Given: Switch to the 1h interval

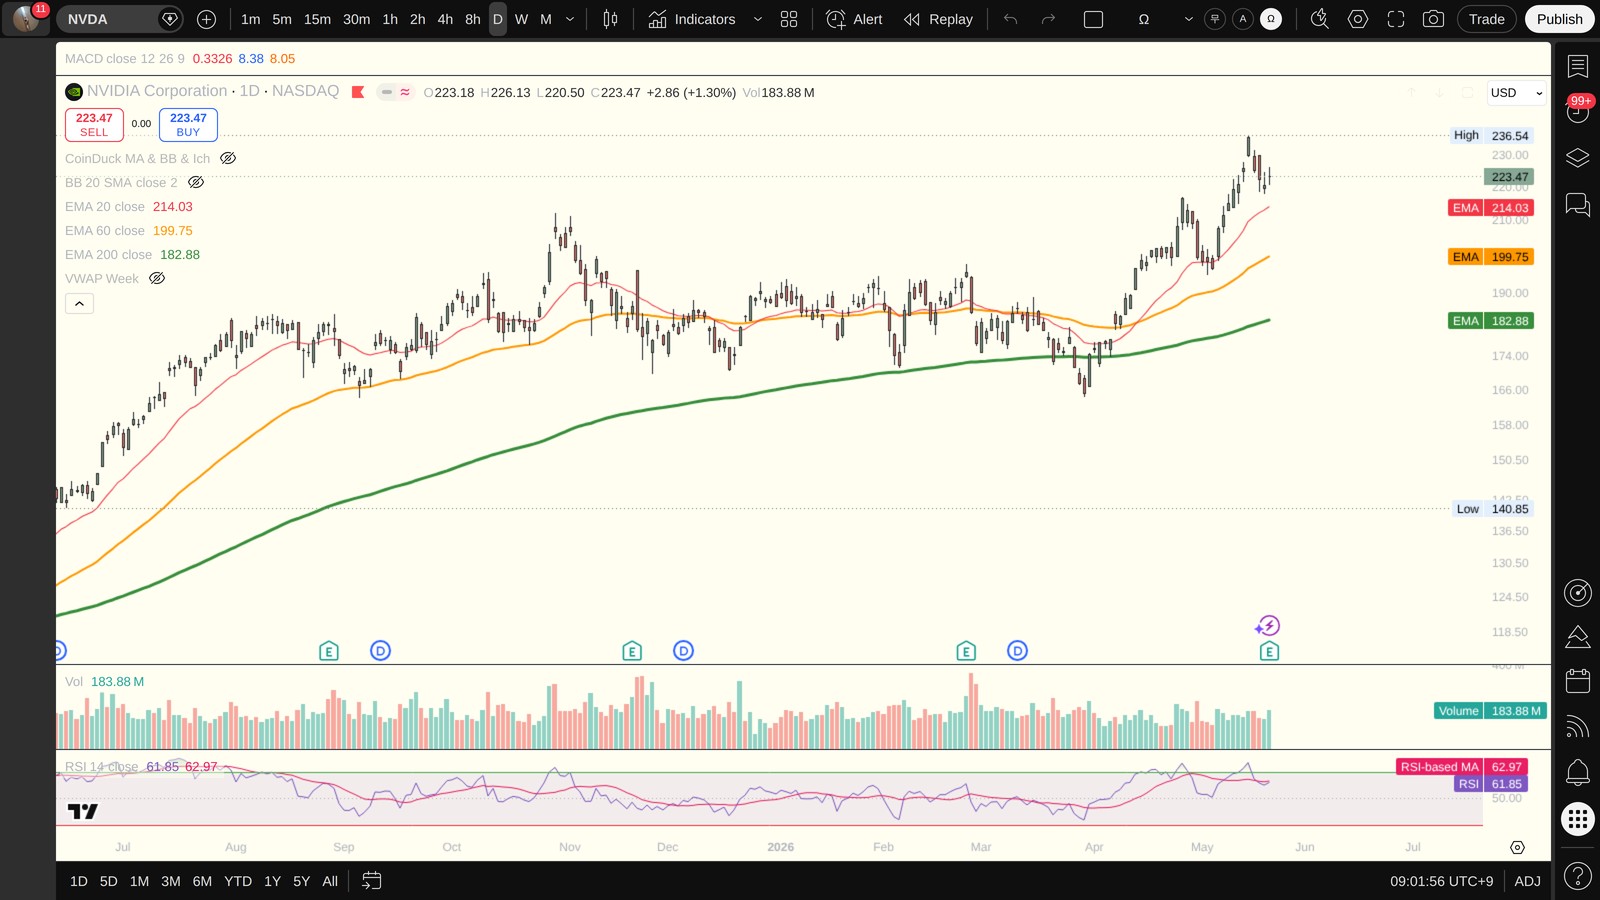Looking at the screenshot, I should pyautogui.click(x=390, y=19).
